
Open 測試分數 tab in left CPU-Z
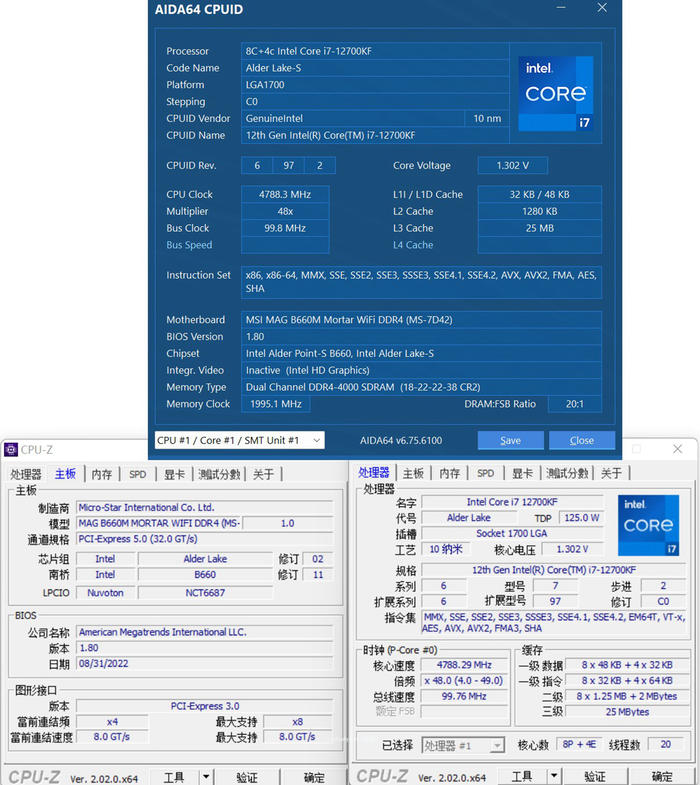pyautogui.click(x=219, y=474)
